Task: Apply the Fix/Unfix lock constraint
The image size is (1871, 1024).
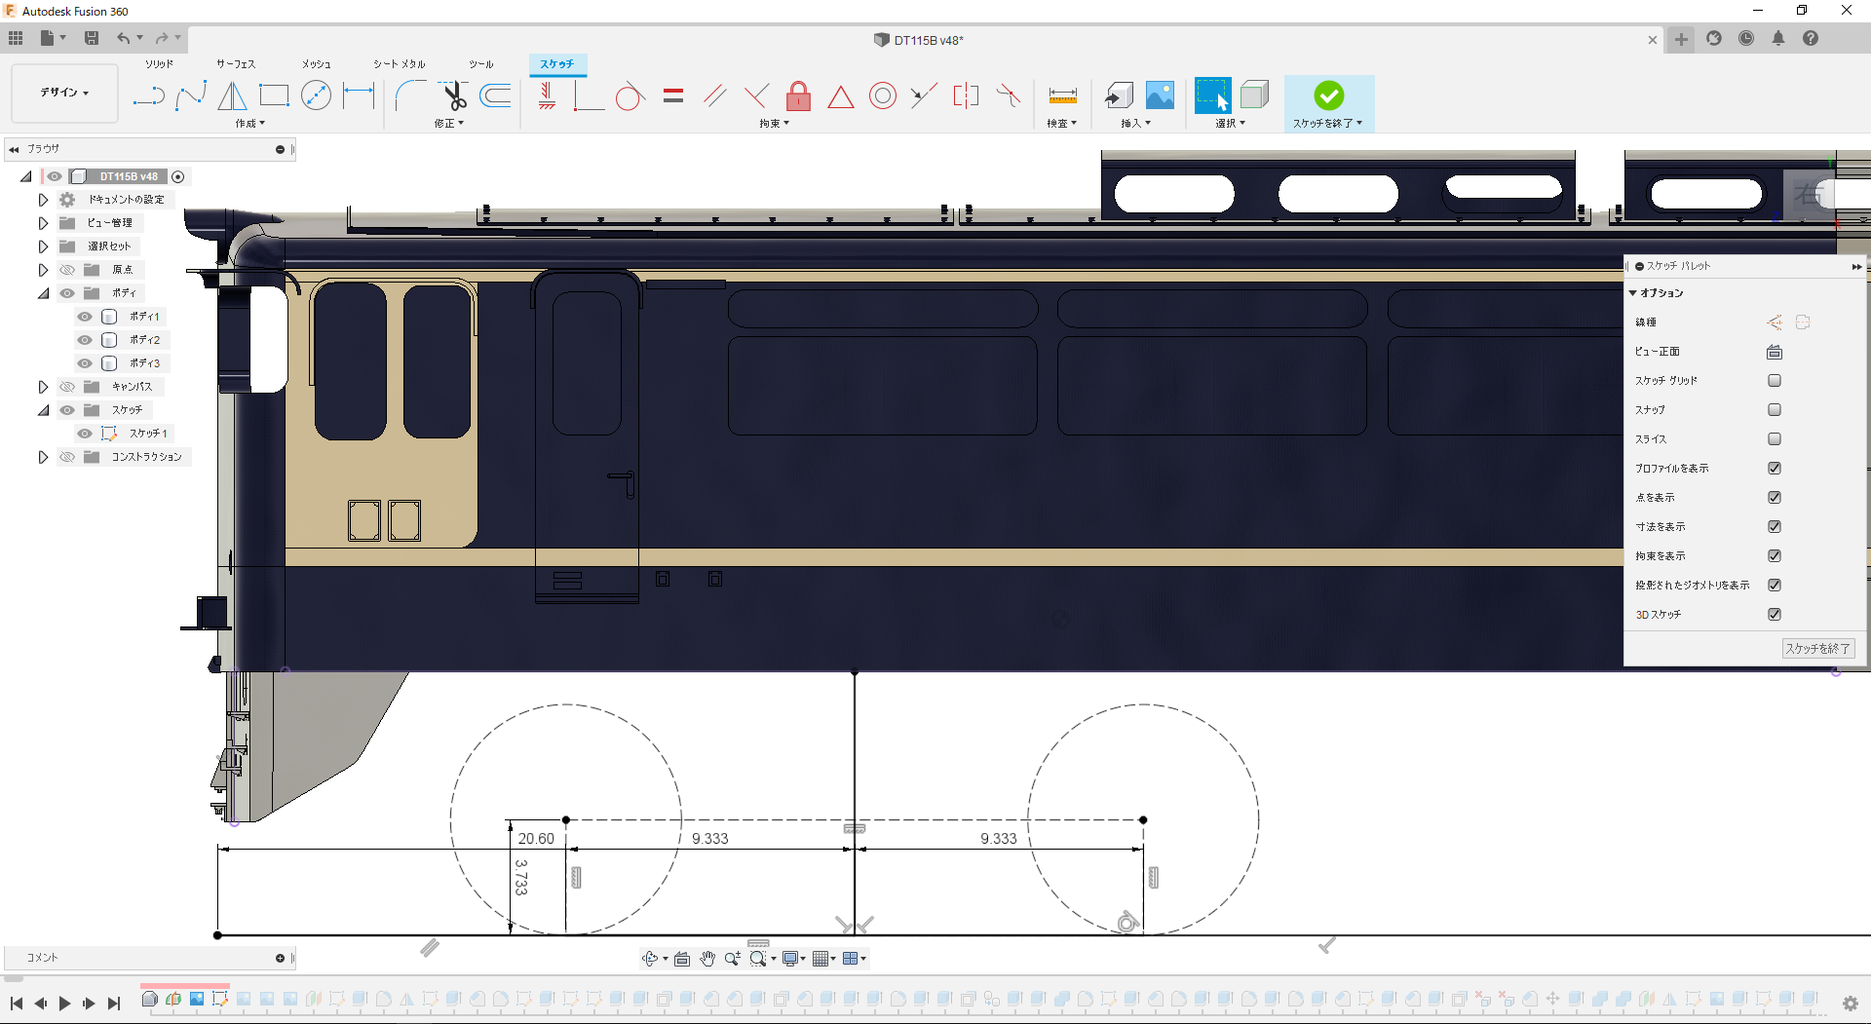Action: click(x=798, y=96)
